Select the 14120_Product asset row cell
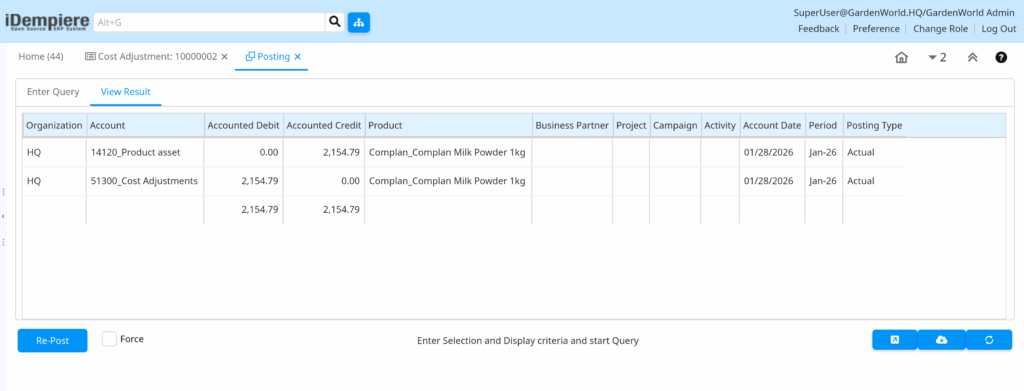Image resolution: width=1024 pixels, height=391 pixels. [x=144, y=152]
